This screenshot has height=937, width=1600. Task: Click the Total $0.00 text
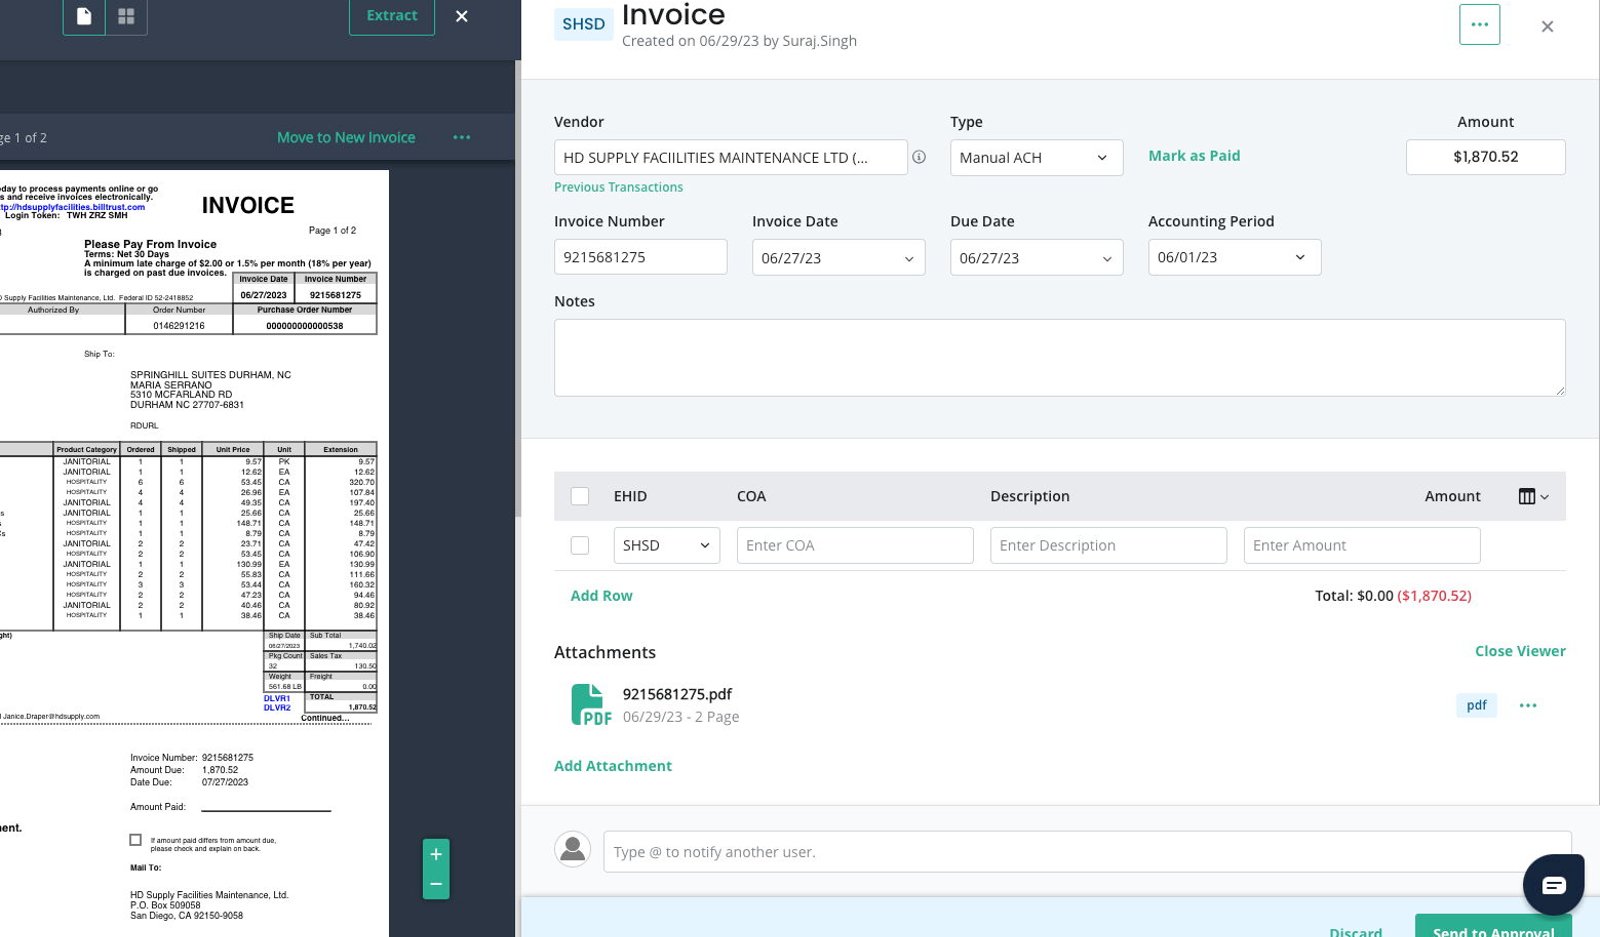[x=1354, y=595]
